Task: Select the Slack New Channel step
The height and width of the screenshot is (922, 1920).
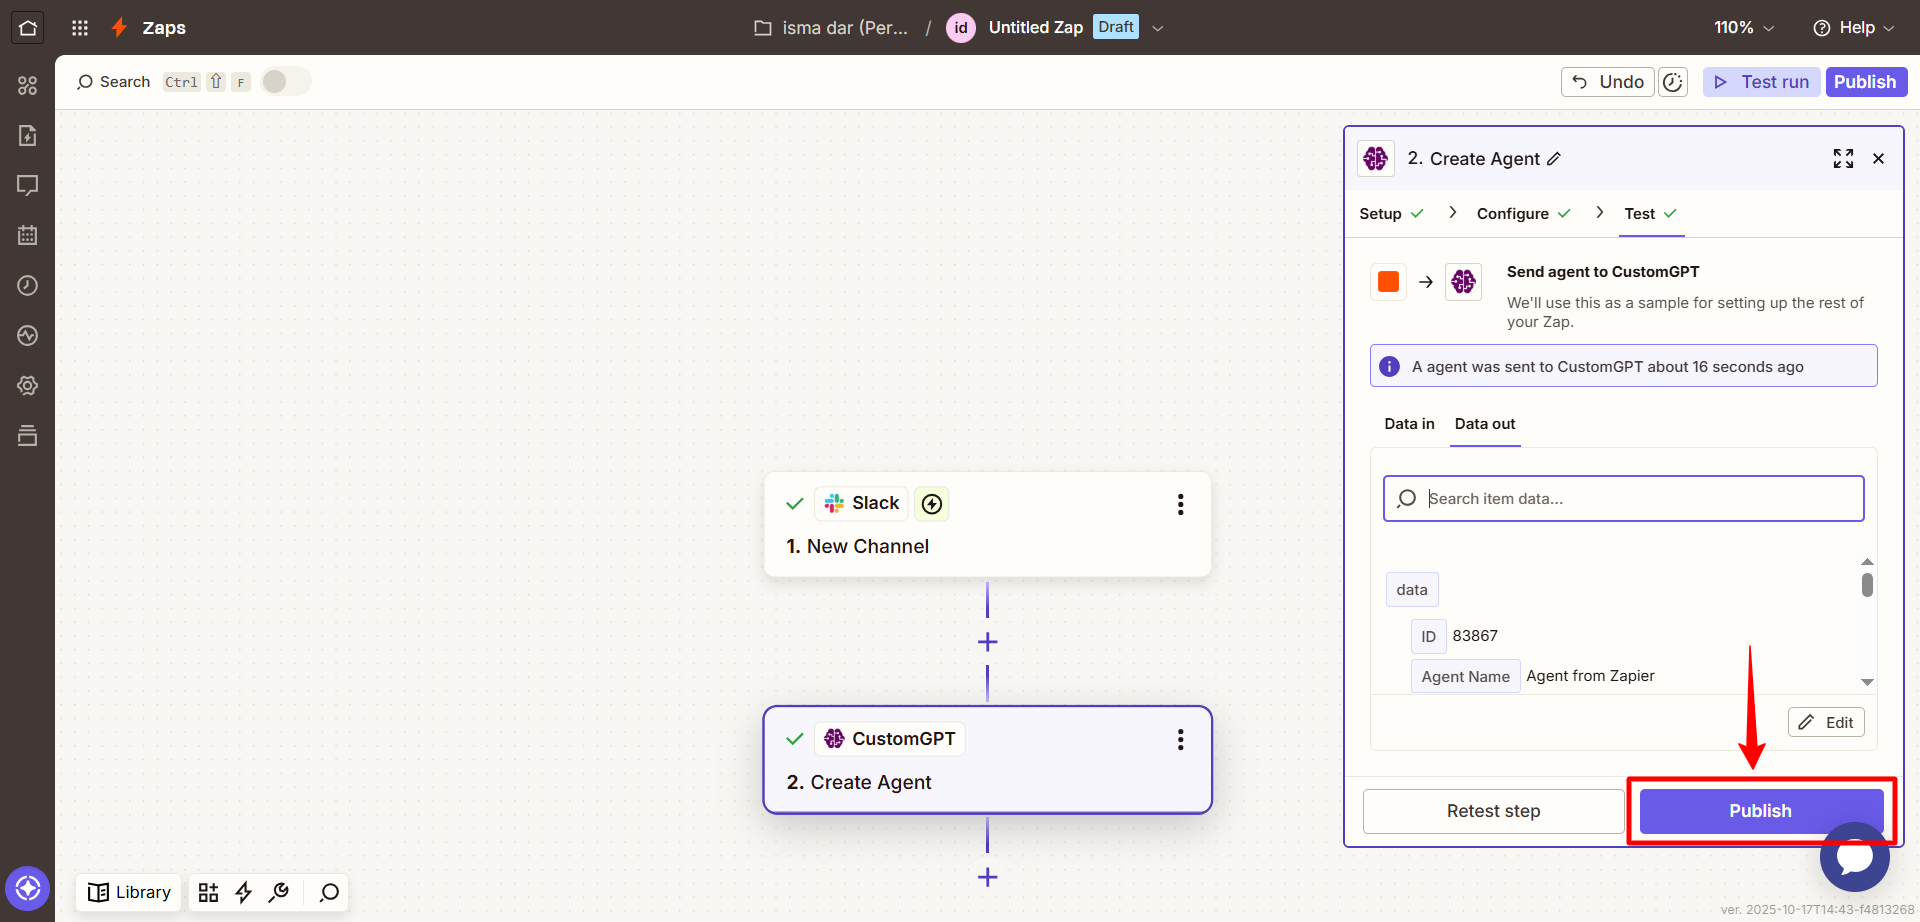Action: [x=987, y=524]
